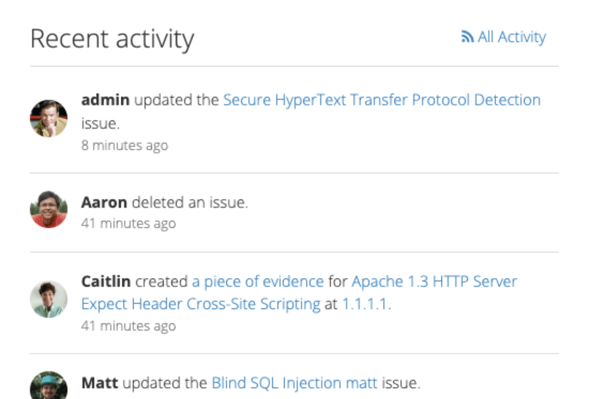The width and height of the screenshot is (589, 399).
Task: Open Blind SQL Injection matt issue
Action: [x=294, y=383]
